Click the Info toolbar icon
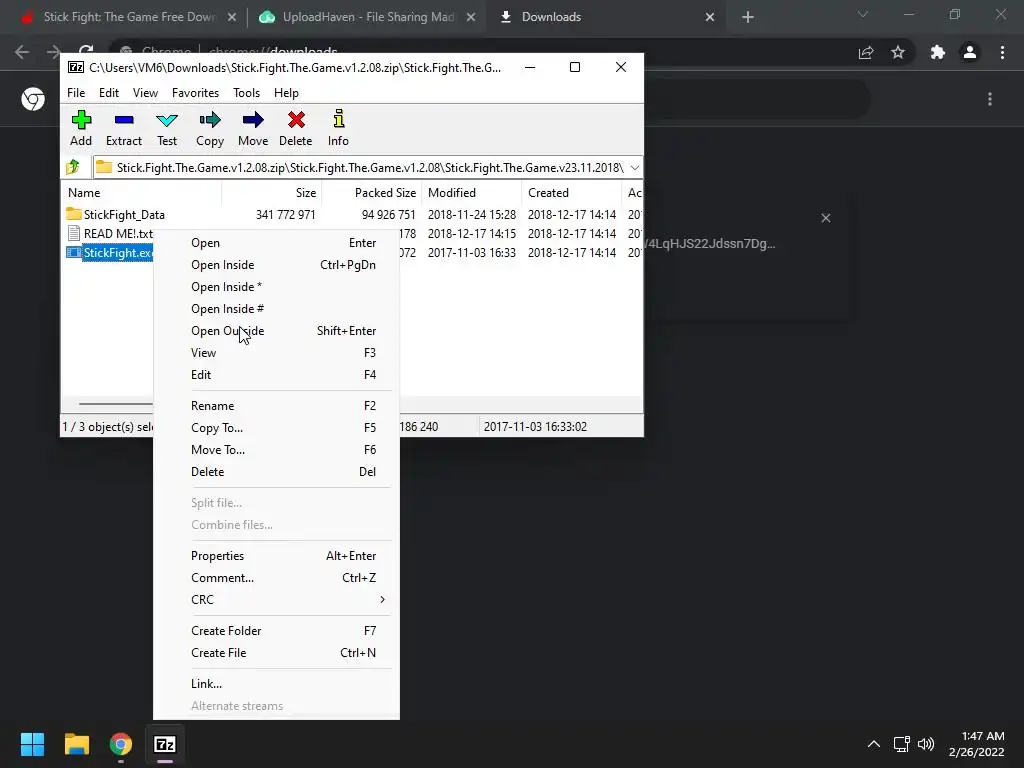 338,120
